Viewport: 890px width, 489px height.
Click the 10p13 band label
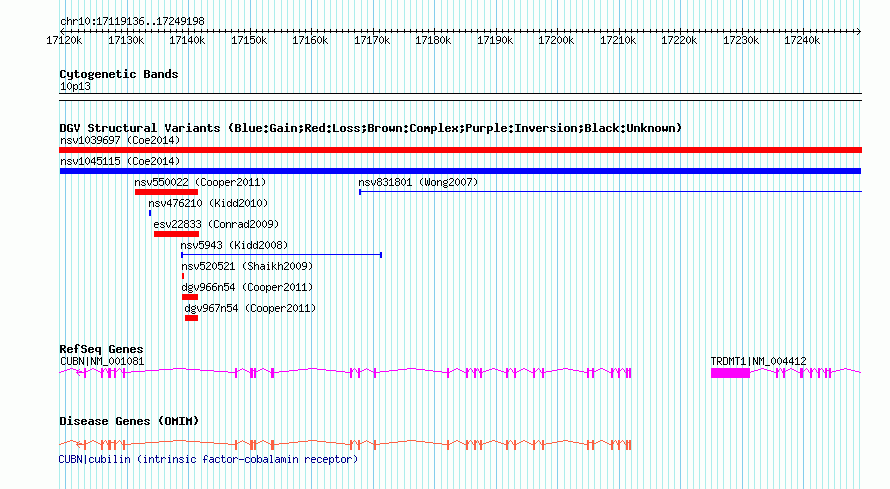pos(75,86)
